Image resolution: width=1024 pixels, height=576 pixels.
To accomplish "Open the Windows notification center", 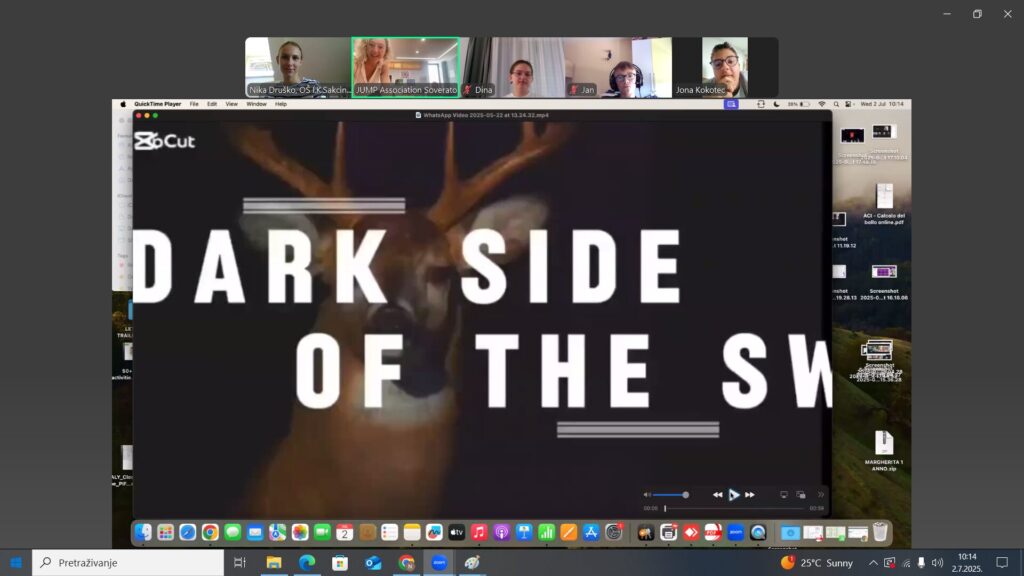I will point(1002,562).
